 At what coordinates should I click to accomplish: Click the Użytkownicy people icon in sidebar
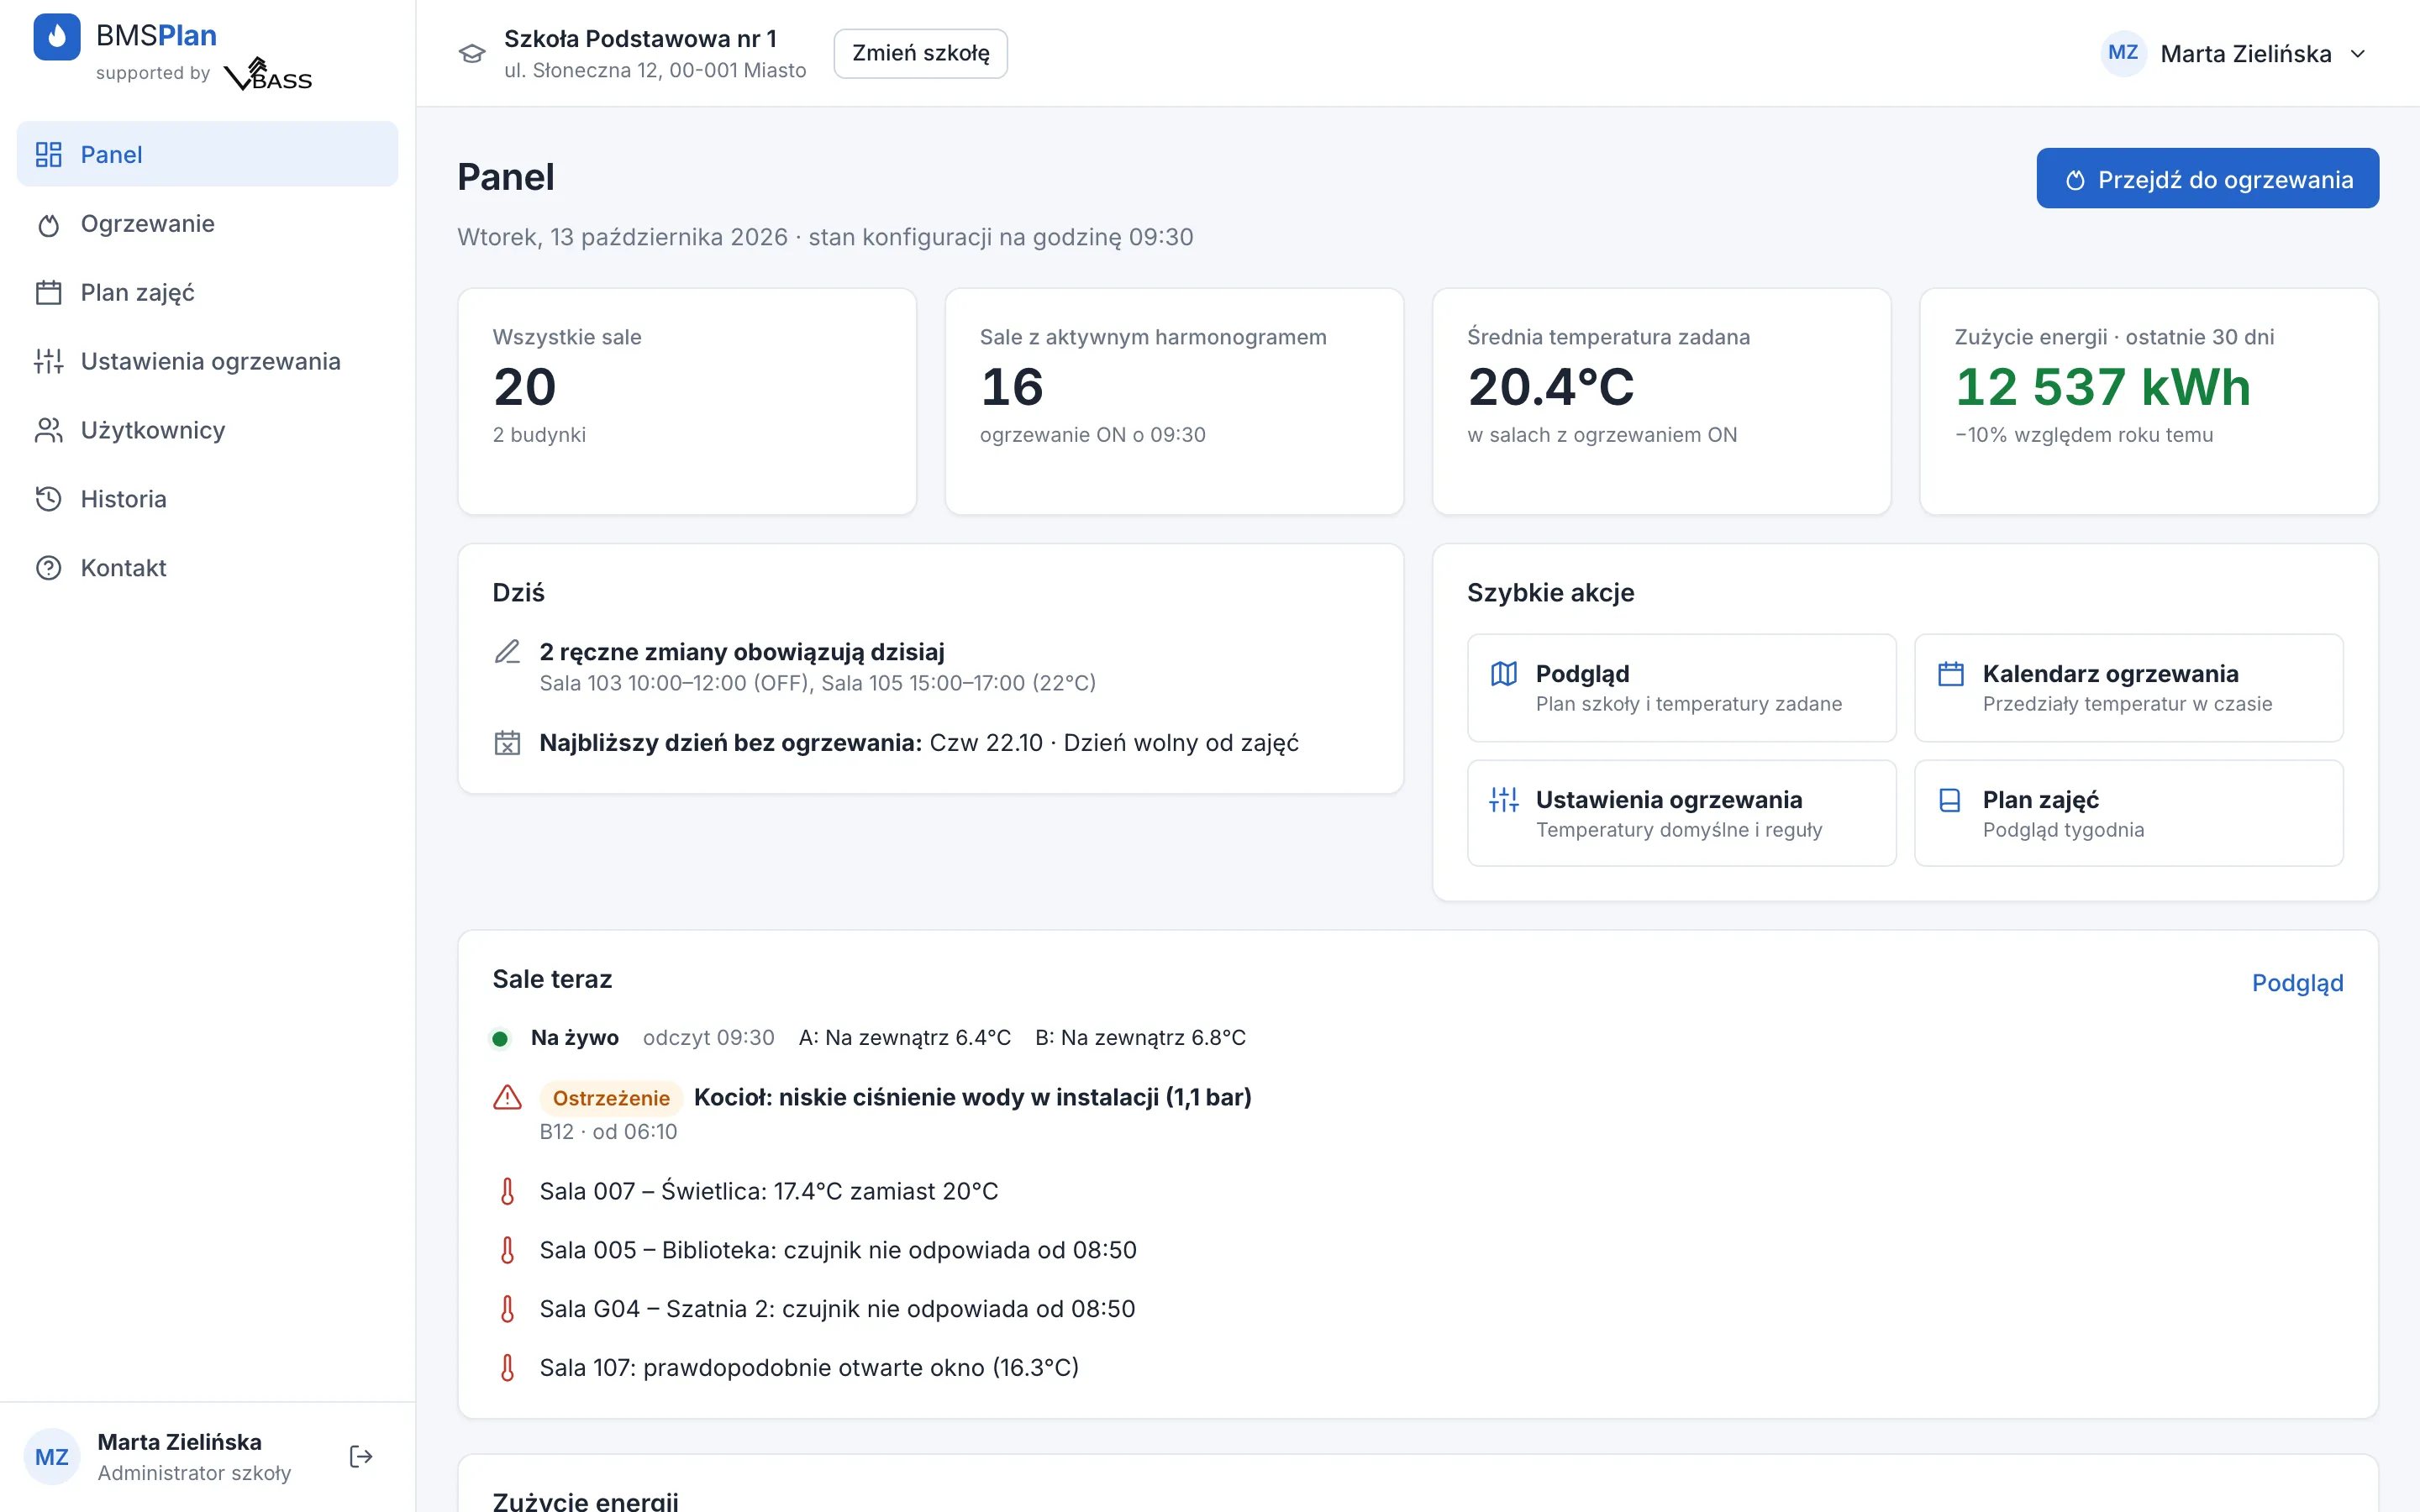coord(49,430)
